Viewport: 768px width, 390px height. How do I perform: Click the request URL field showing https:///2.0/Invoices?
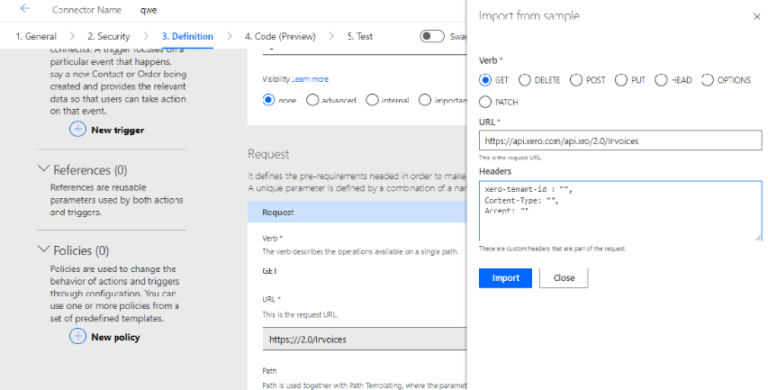[364, 339]
